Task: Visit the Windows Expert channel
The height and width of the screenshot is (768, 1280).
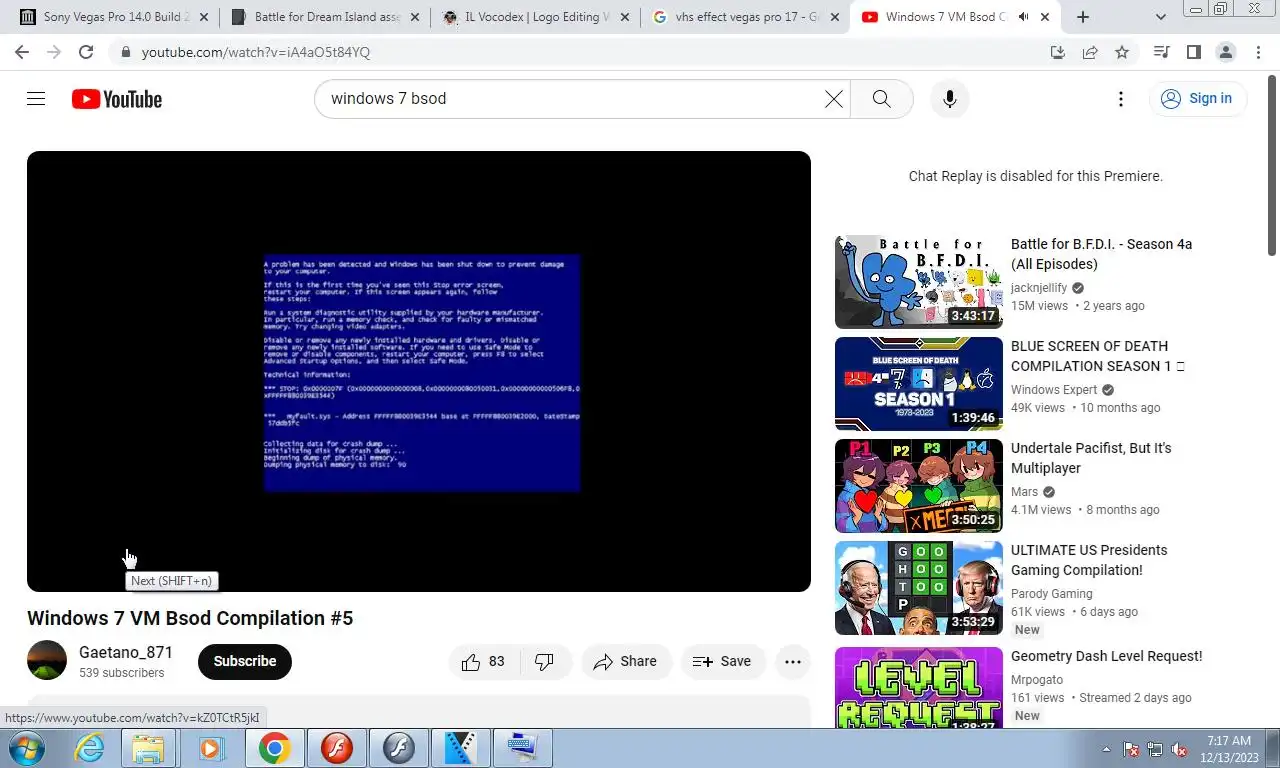Action: (1054, 390)
